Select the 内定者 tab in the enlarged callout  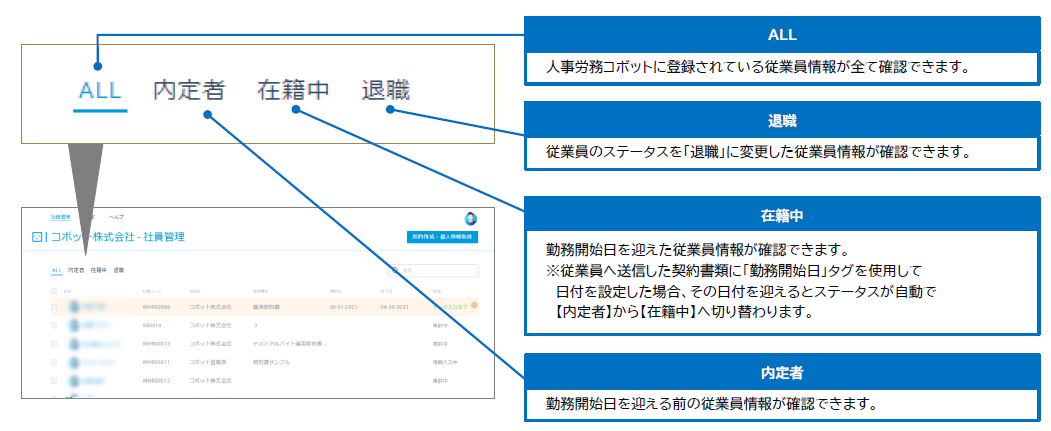189,90
